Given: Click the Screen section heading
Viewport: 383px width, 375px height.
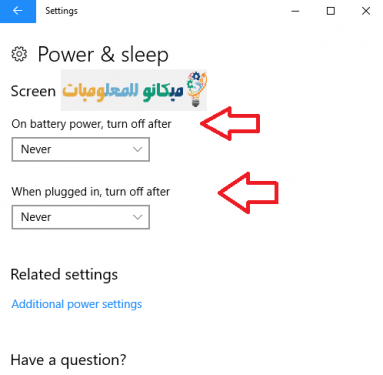Looking at the screenshot, I should click(33, 91).
